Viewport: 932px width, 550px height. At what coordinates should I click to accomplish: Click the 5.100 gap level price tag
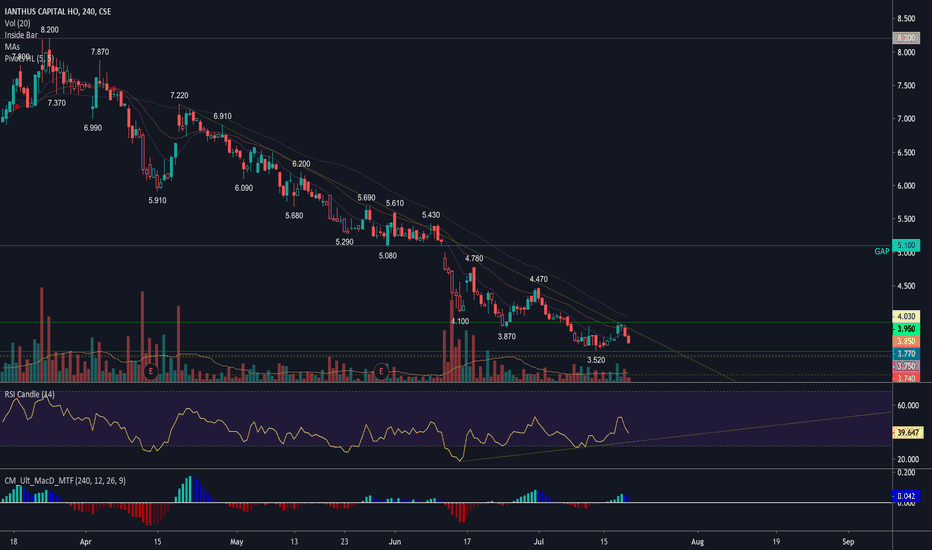906,245
